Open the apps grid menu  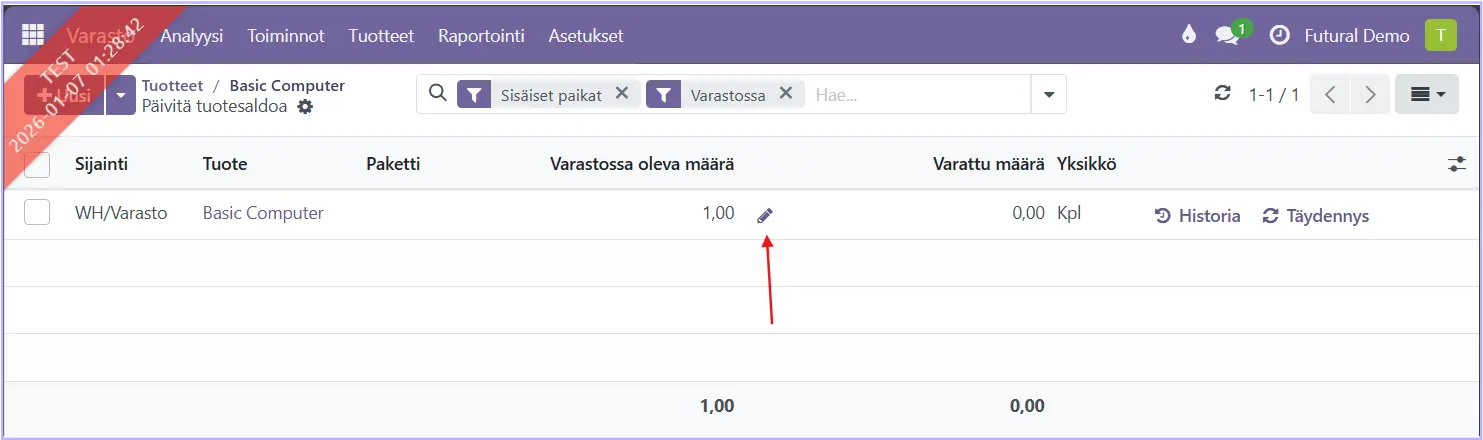click(x=32, y=34)
